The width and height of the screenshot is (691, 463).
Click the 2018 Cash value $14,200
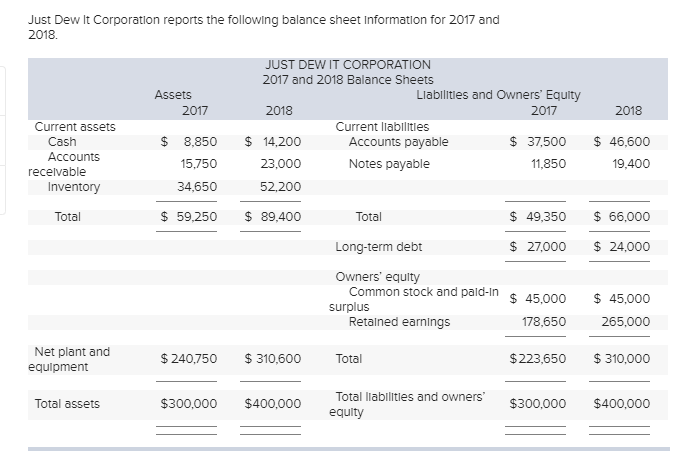point(273,142)
